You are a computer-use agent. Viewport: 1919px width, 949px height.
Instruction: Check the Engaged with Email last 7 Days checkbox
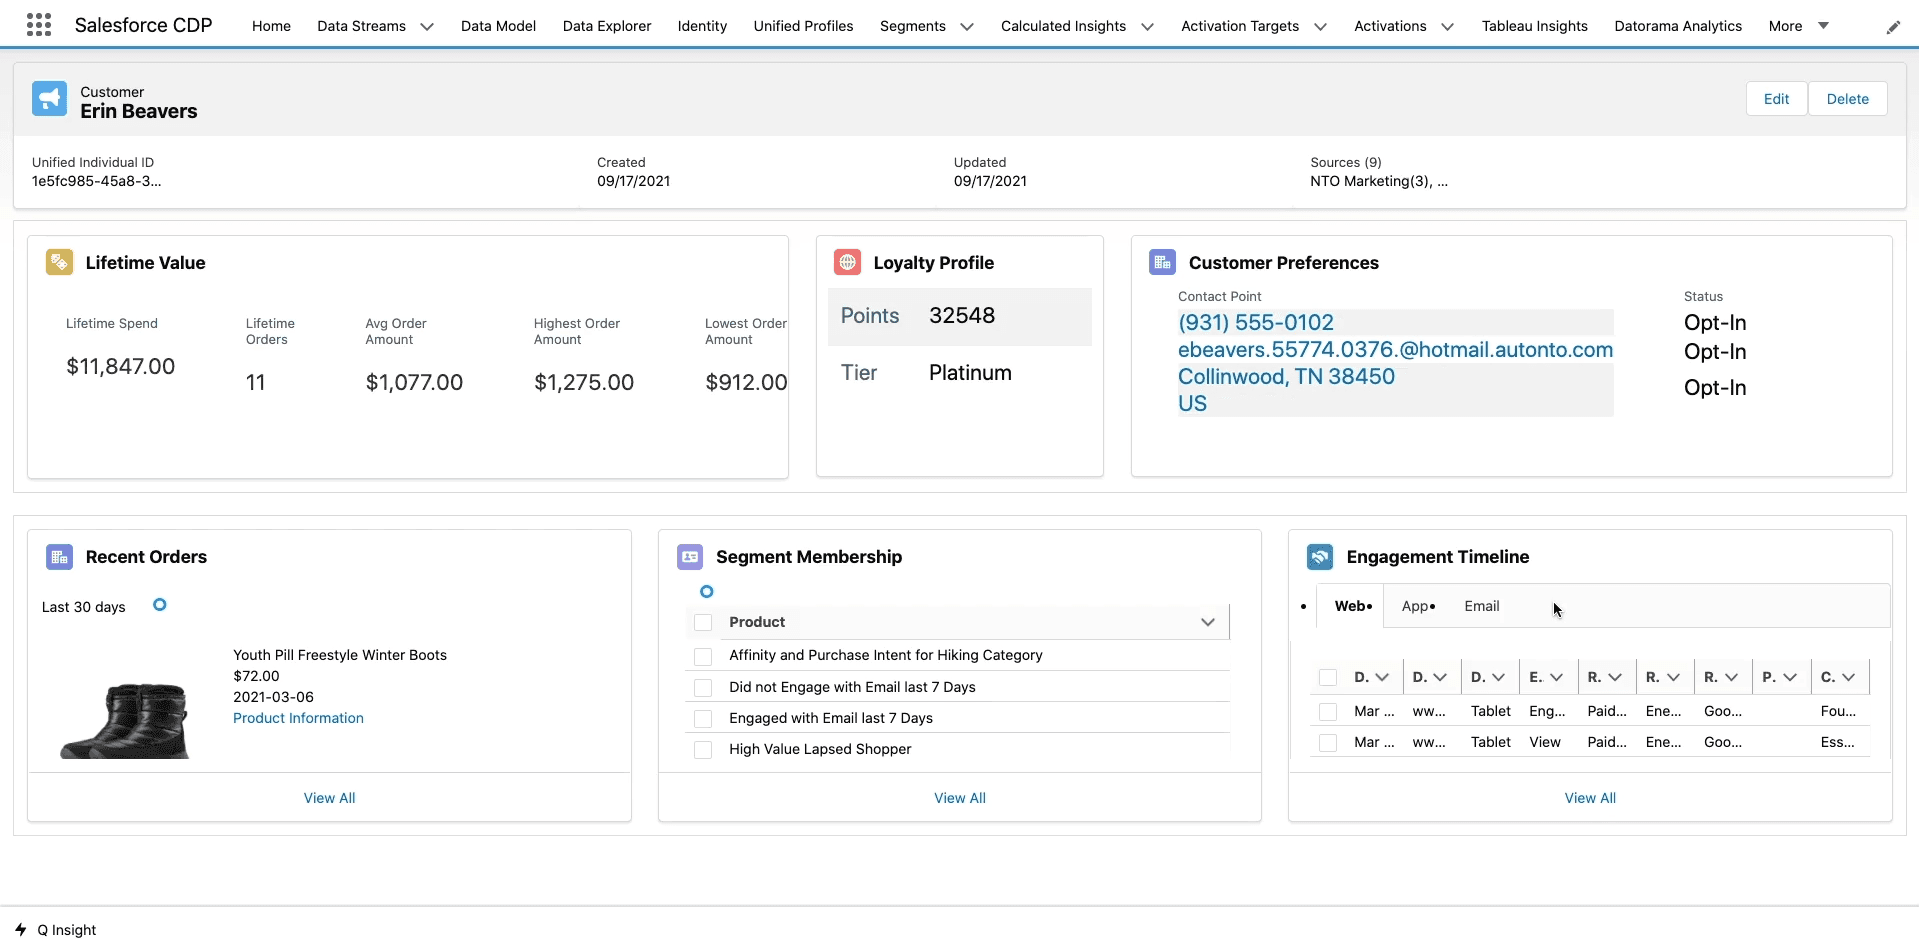click(x=703, y=719)
